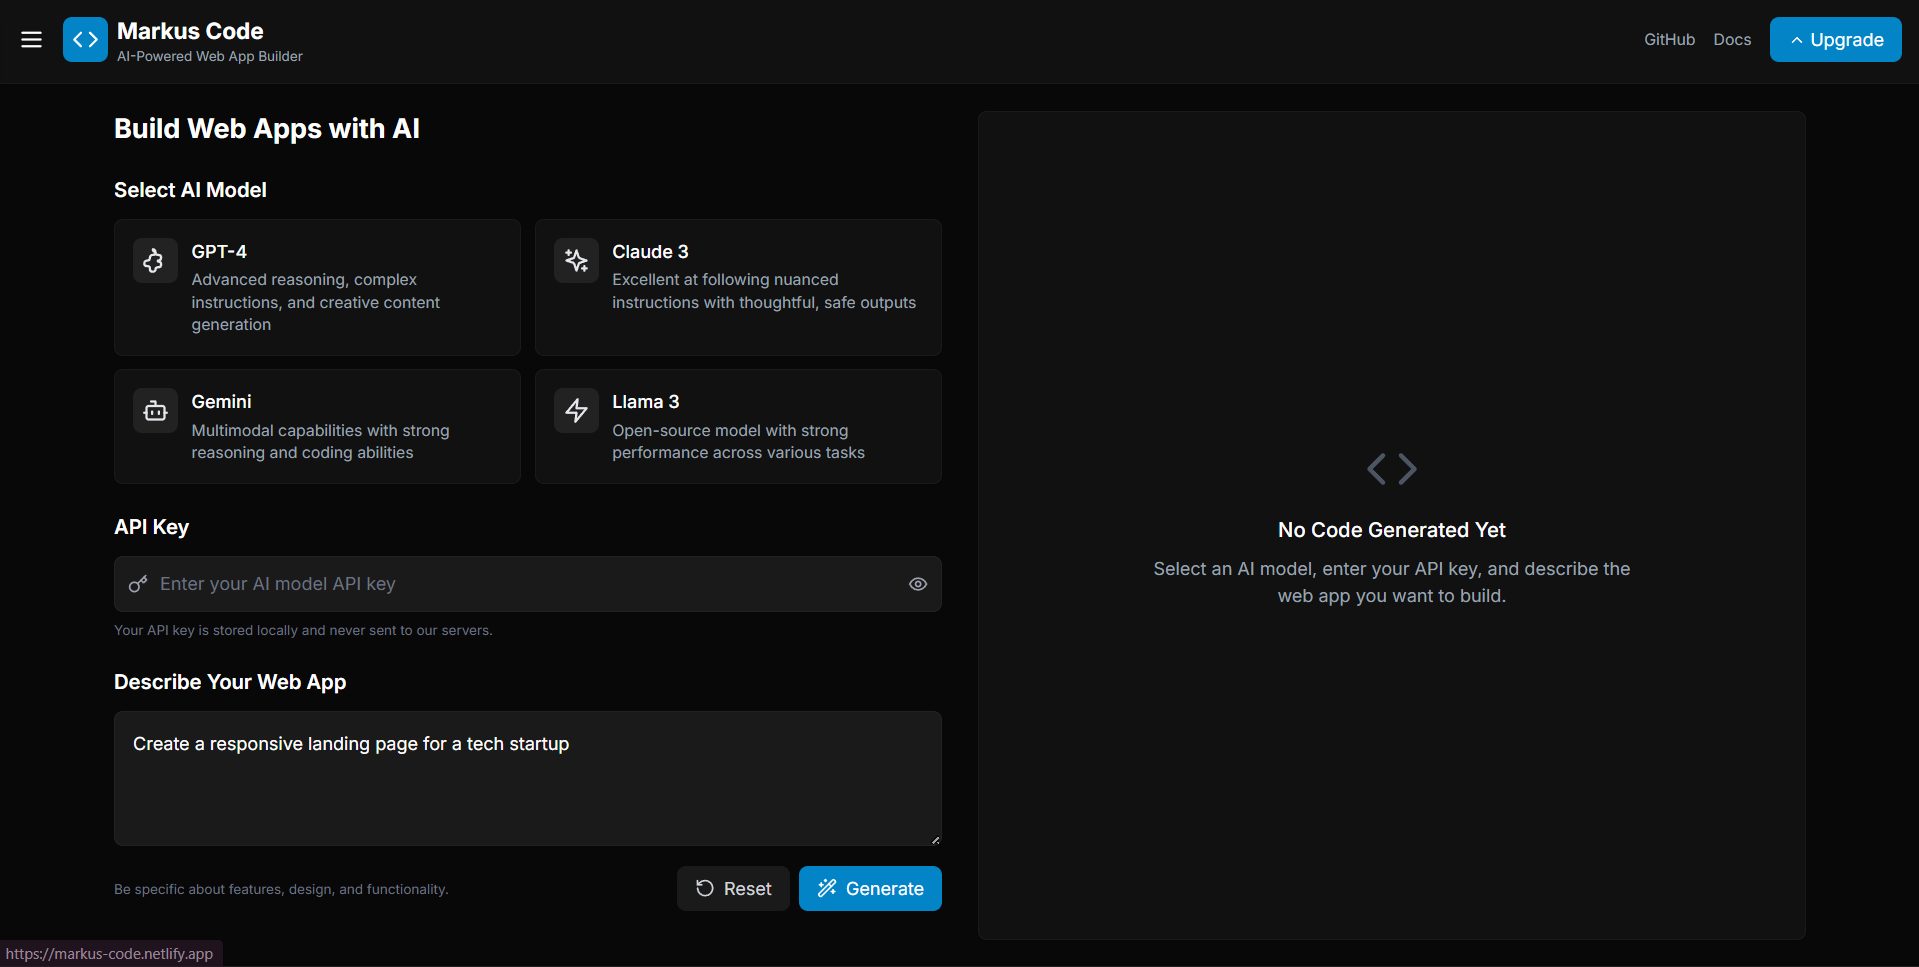1919x967 pixels.
Task: Click the key icon in API field
Action: [x=138, y=584]
